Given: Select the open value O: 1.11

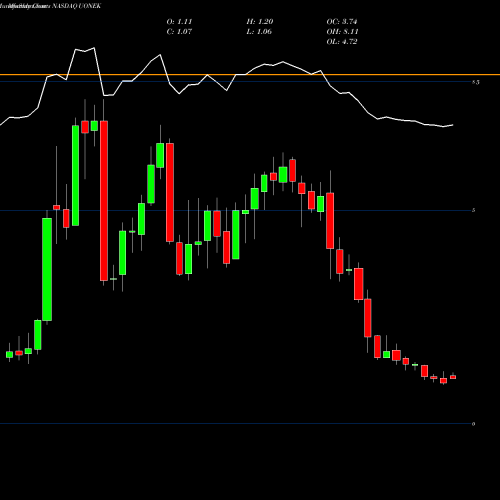Looking at the screenshot, I should pyautogui.click(x=179, y=22).
